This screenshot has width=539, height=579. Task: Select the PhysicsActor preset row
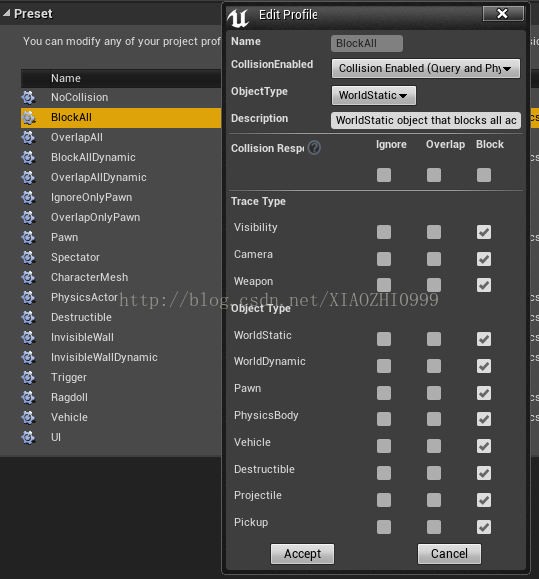(x=121, y=298)
